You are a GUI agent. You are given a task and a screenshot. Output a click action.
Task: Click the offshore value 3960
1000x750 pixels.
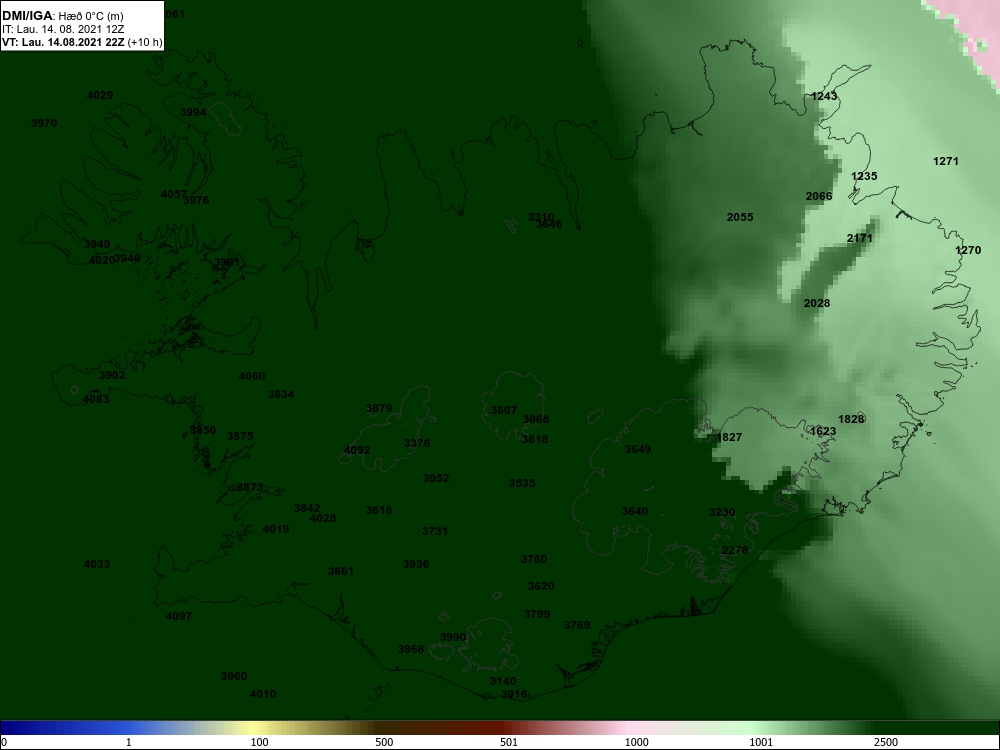click(x=234, y=676)
